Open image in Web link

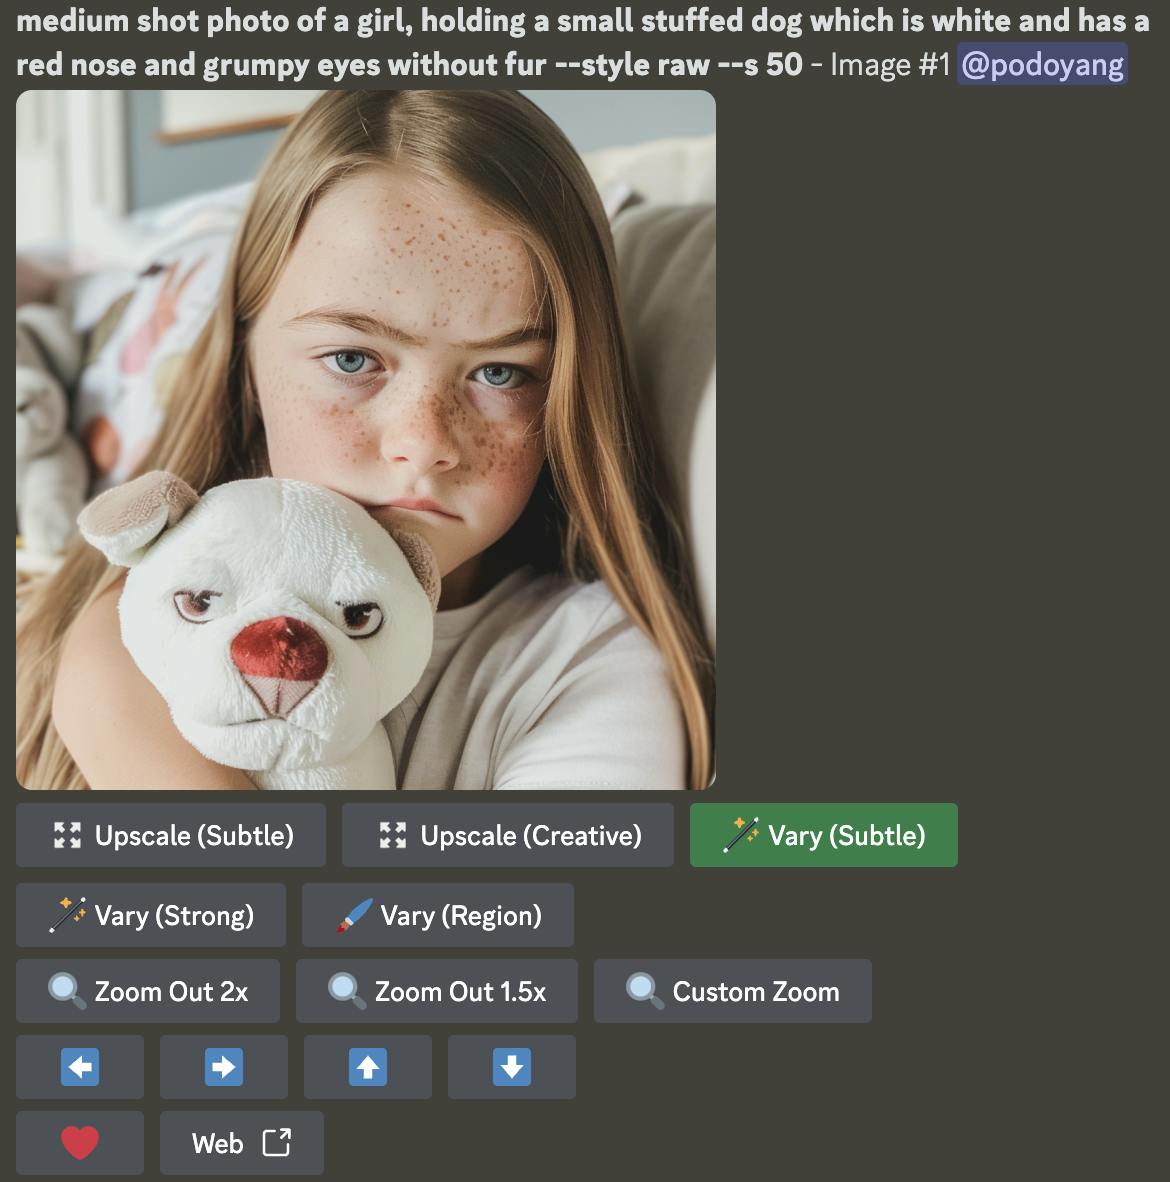(x=242, y=1143)
